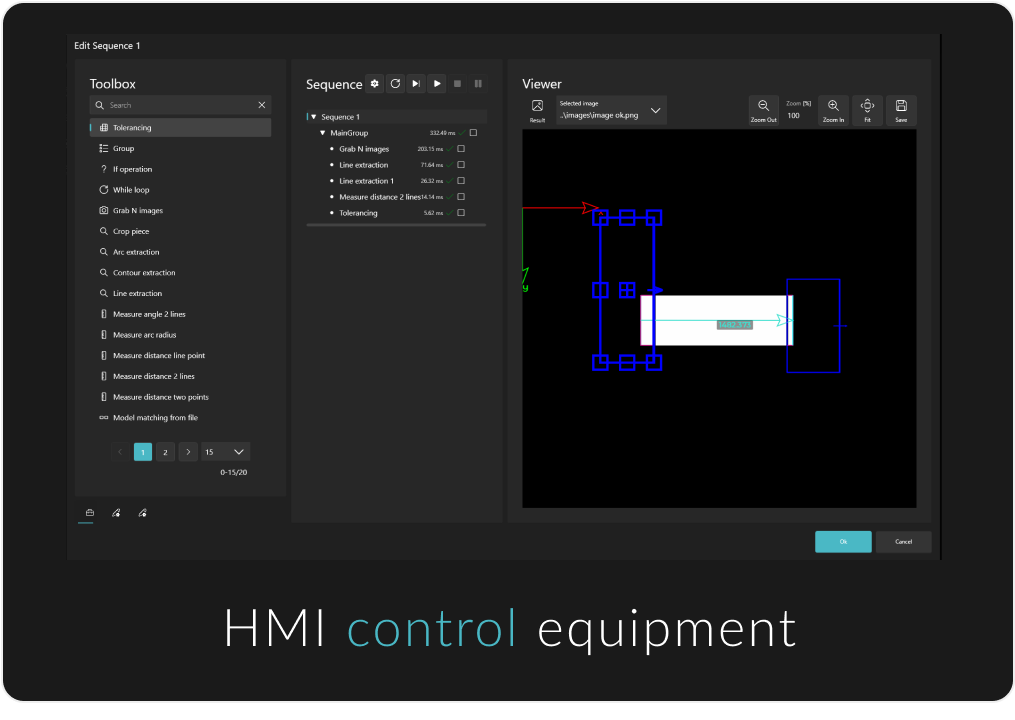The image size is (1015, 720).
Task: Clear the Toolbox search with the X
Action: pyautogui.click(x=262, y=105)
